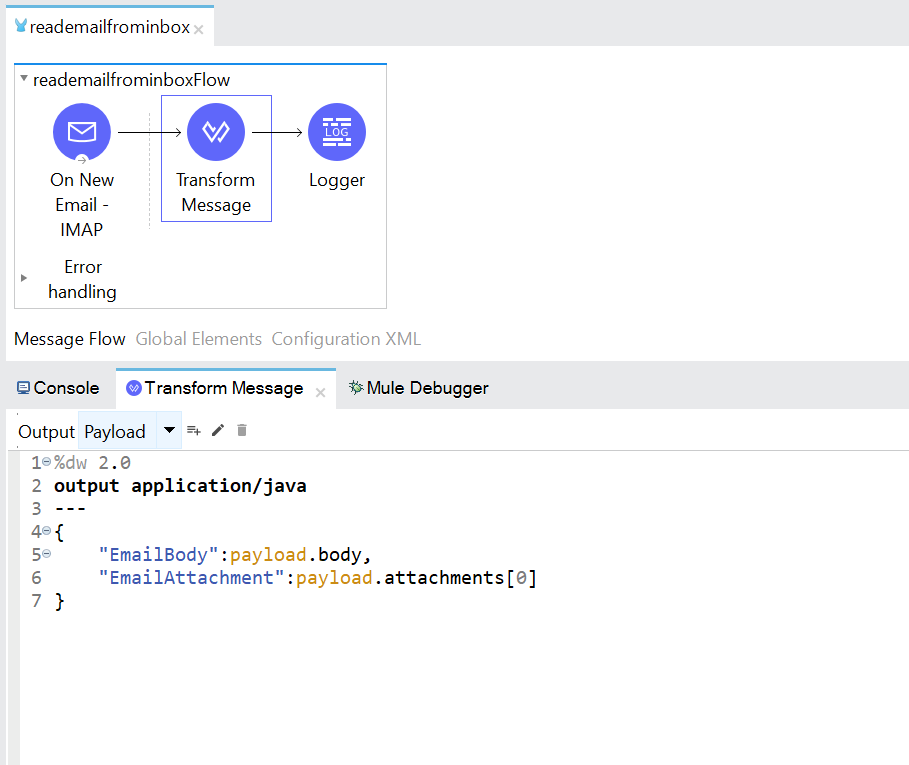Switch to the Global Elements view

199,339
